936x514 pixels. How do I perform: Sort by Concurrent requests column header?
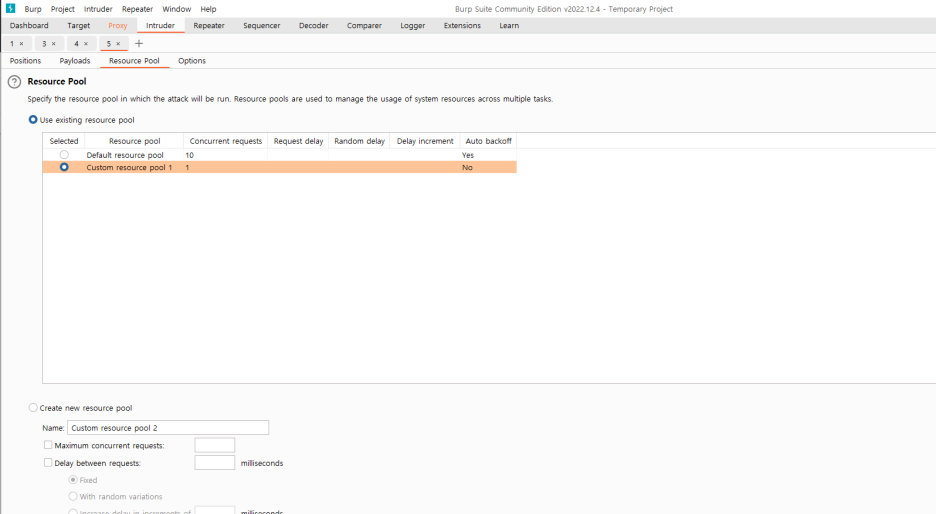pos(226,141)
